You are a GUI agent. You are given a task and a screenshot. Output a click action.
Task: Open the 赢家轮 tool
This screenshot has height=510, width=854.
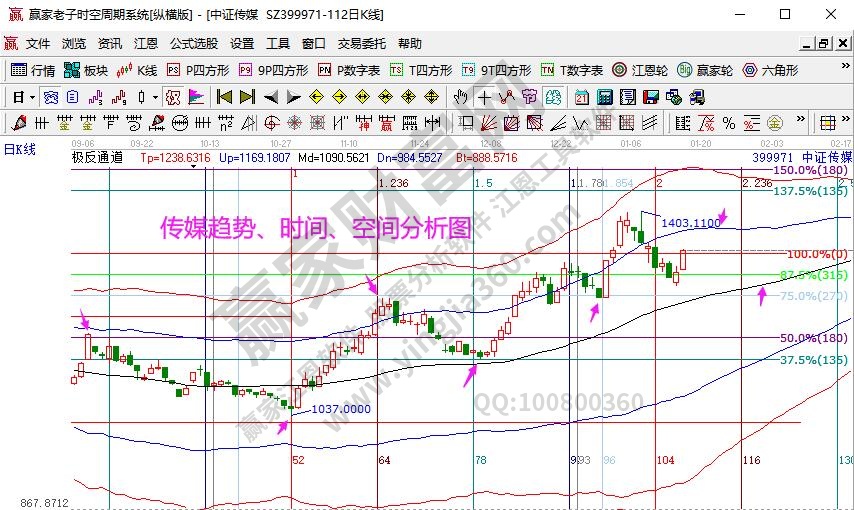tap(705, 70)
